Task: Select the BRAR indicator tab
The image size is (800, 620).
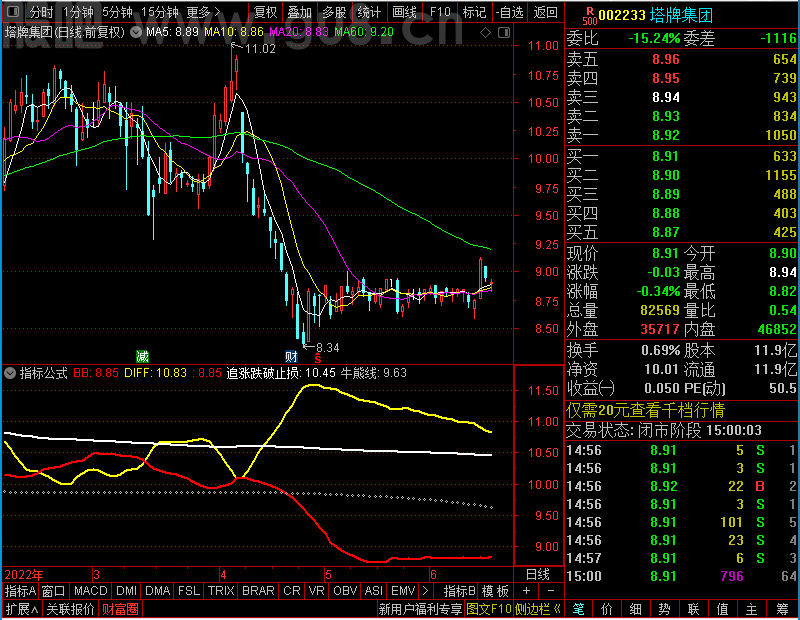Action: 258,591
